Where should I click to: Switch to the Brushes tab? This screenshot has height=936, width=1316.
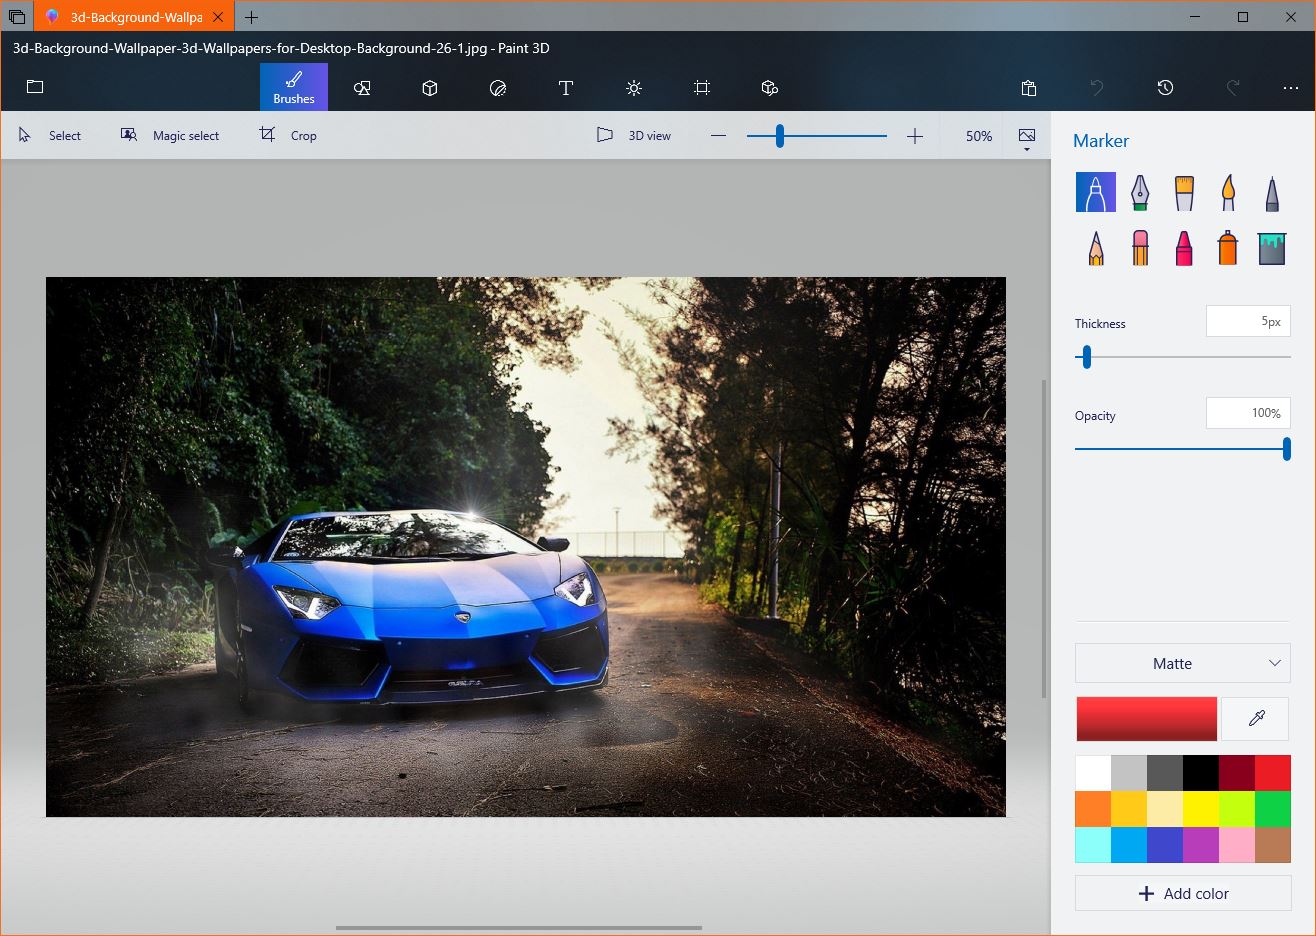click(x=294, y=87)
